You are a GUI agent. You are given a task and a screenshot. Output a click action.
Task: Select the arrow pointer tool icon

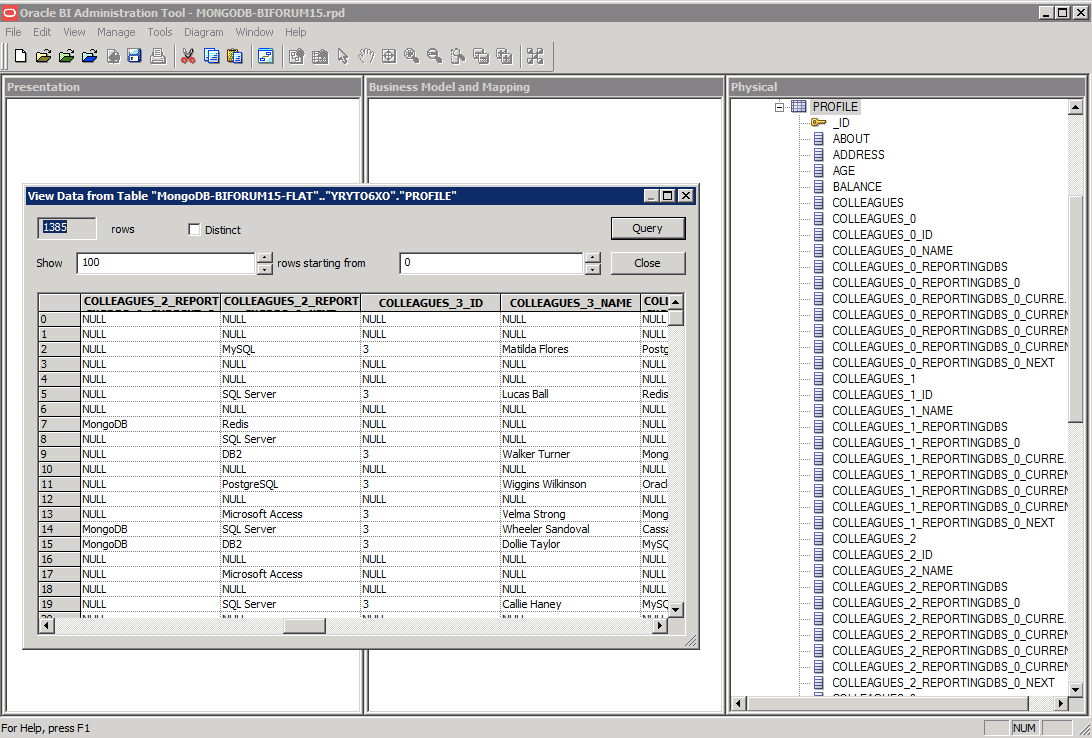click(343, 56)
